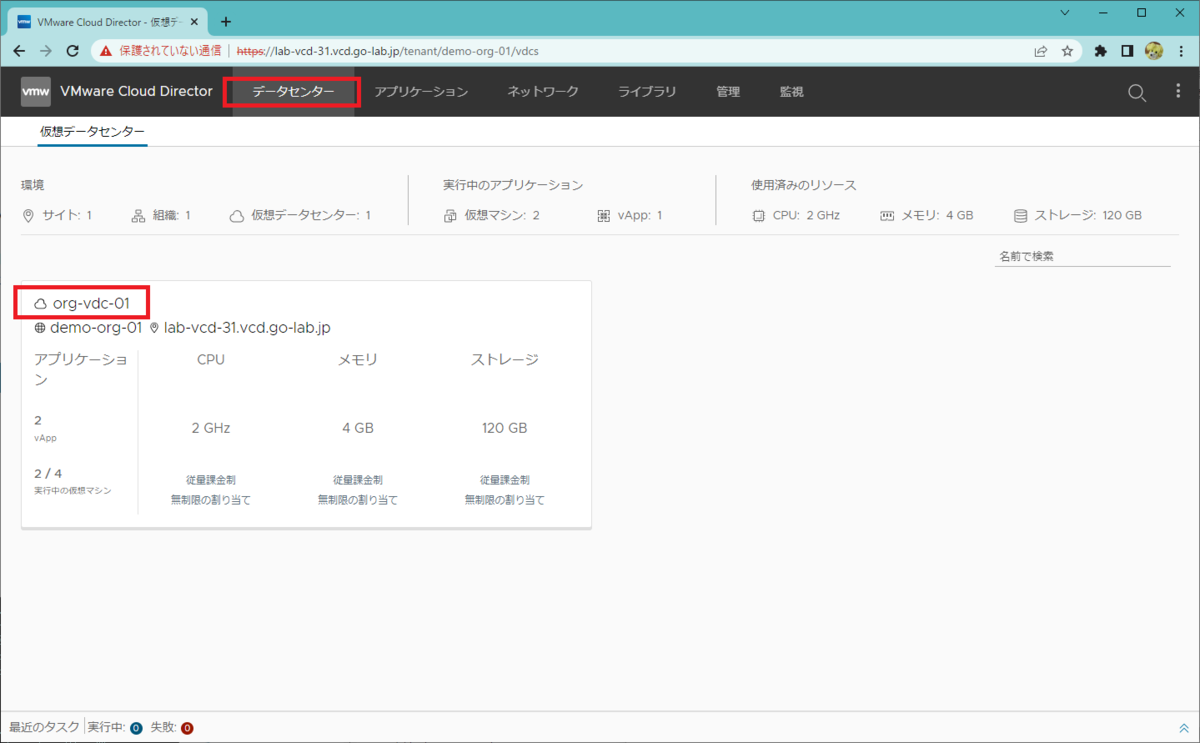Click the cloud icon on org-vdc-01 card
The height and width of the screenshot is (743, 1200).
41,303
